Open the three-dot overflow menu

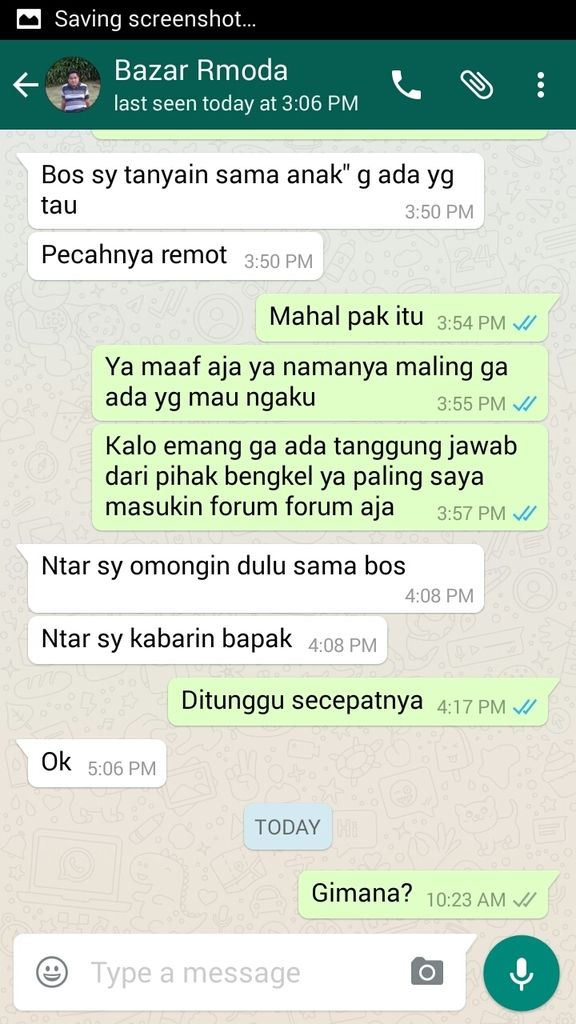click(540, 85)
